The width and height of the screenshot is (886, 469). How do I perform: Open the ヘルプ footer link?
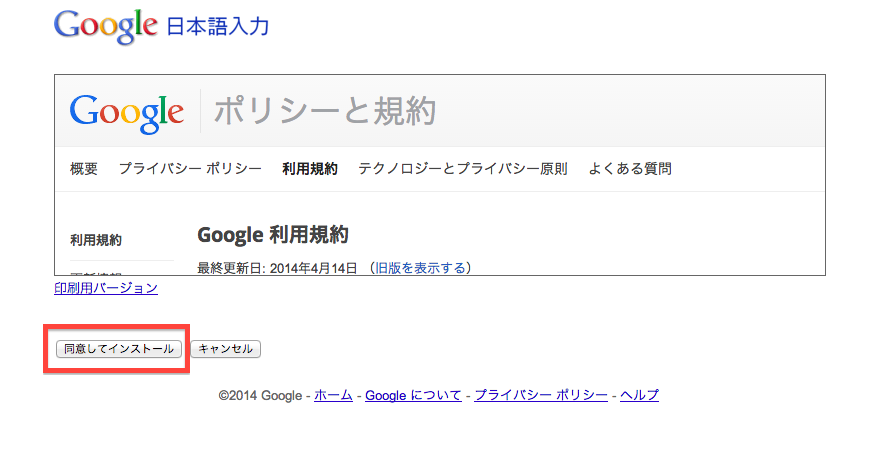tap(639, 395)
